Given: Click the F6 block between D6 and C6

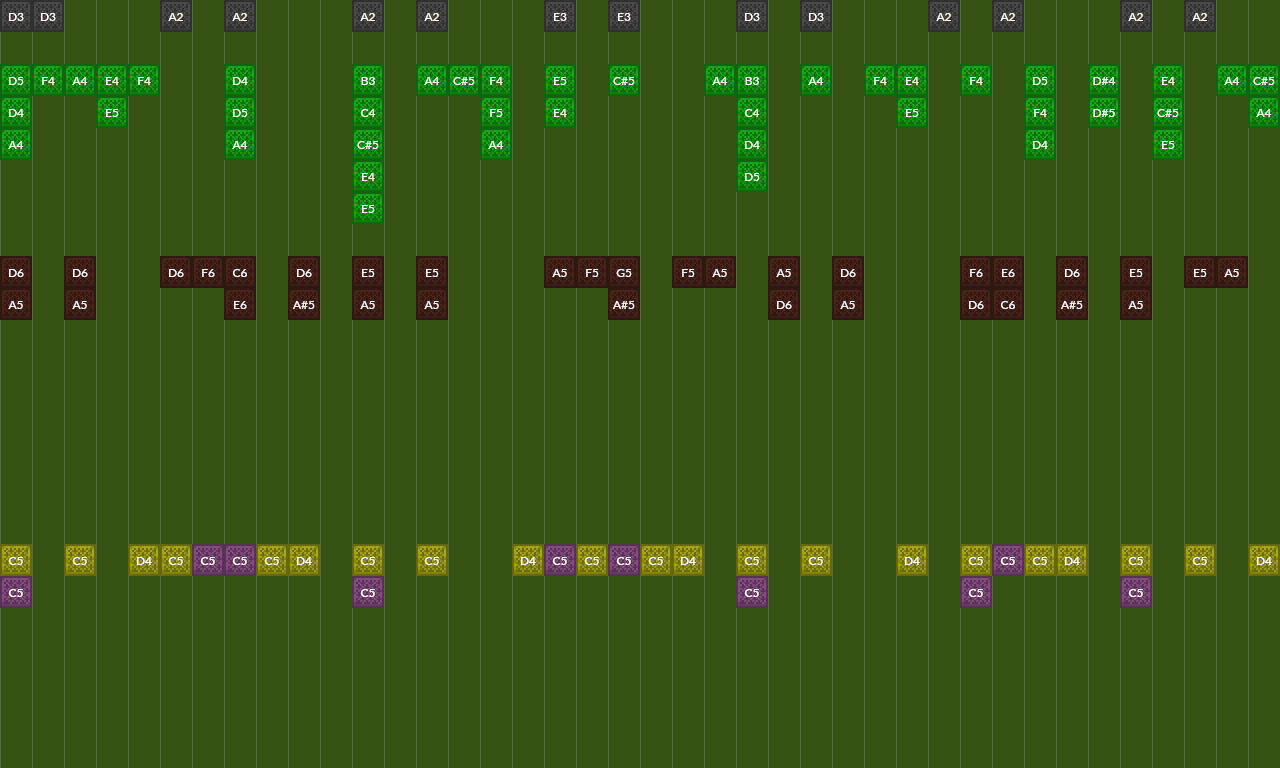Looking at the screenshot, I should click(x=208, y=272).
